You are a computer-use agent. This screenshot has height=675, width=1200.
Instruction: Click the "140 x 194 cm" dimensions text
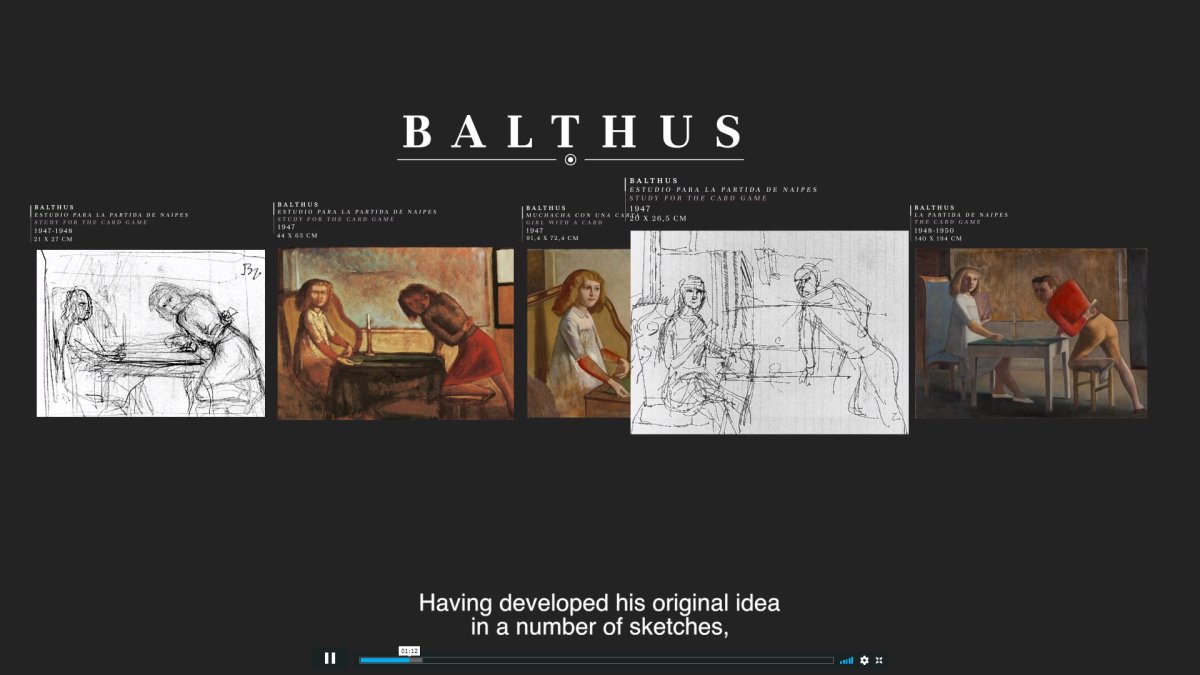click(x=938, y=239)
